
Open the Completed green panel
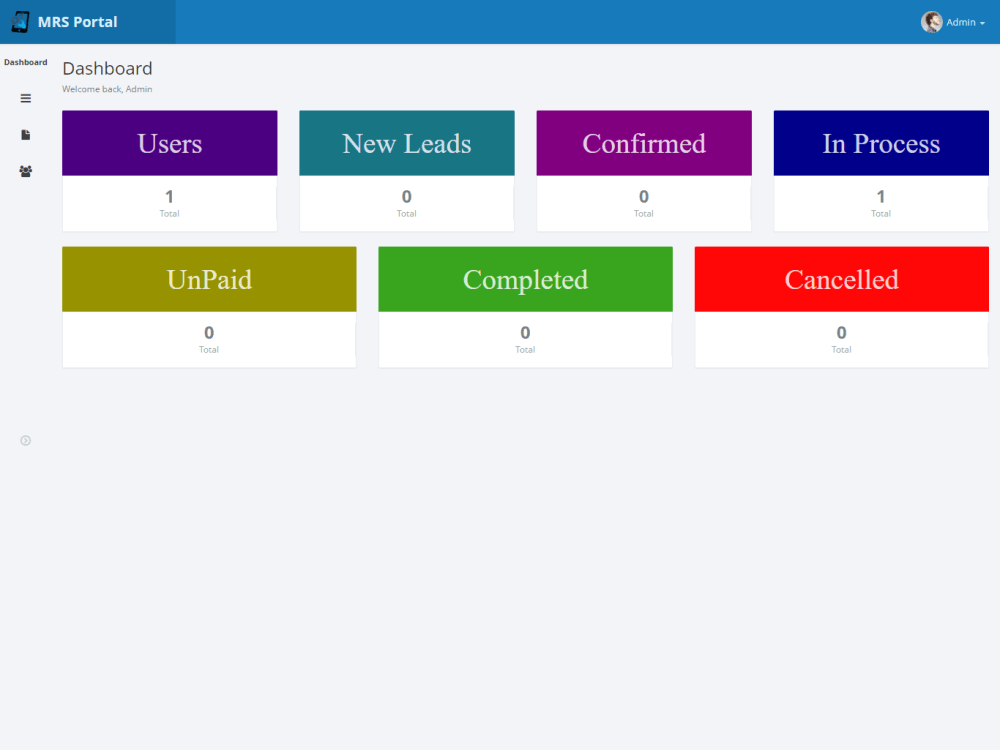pos(525,279)
